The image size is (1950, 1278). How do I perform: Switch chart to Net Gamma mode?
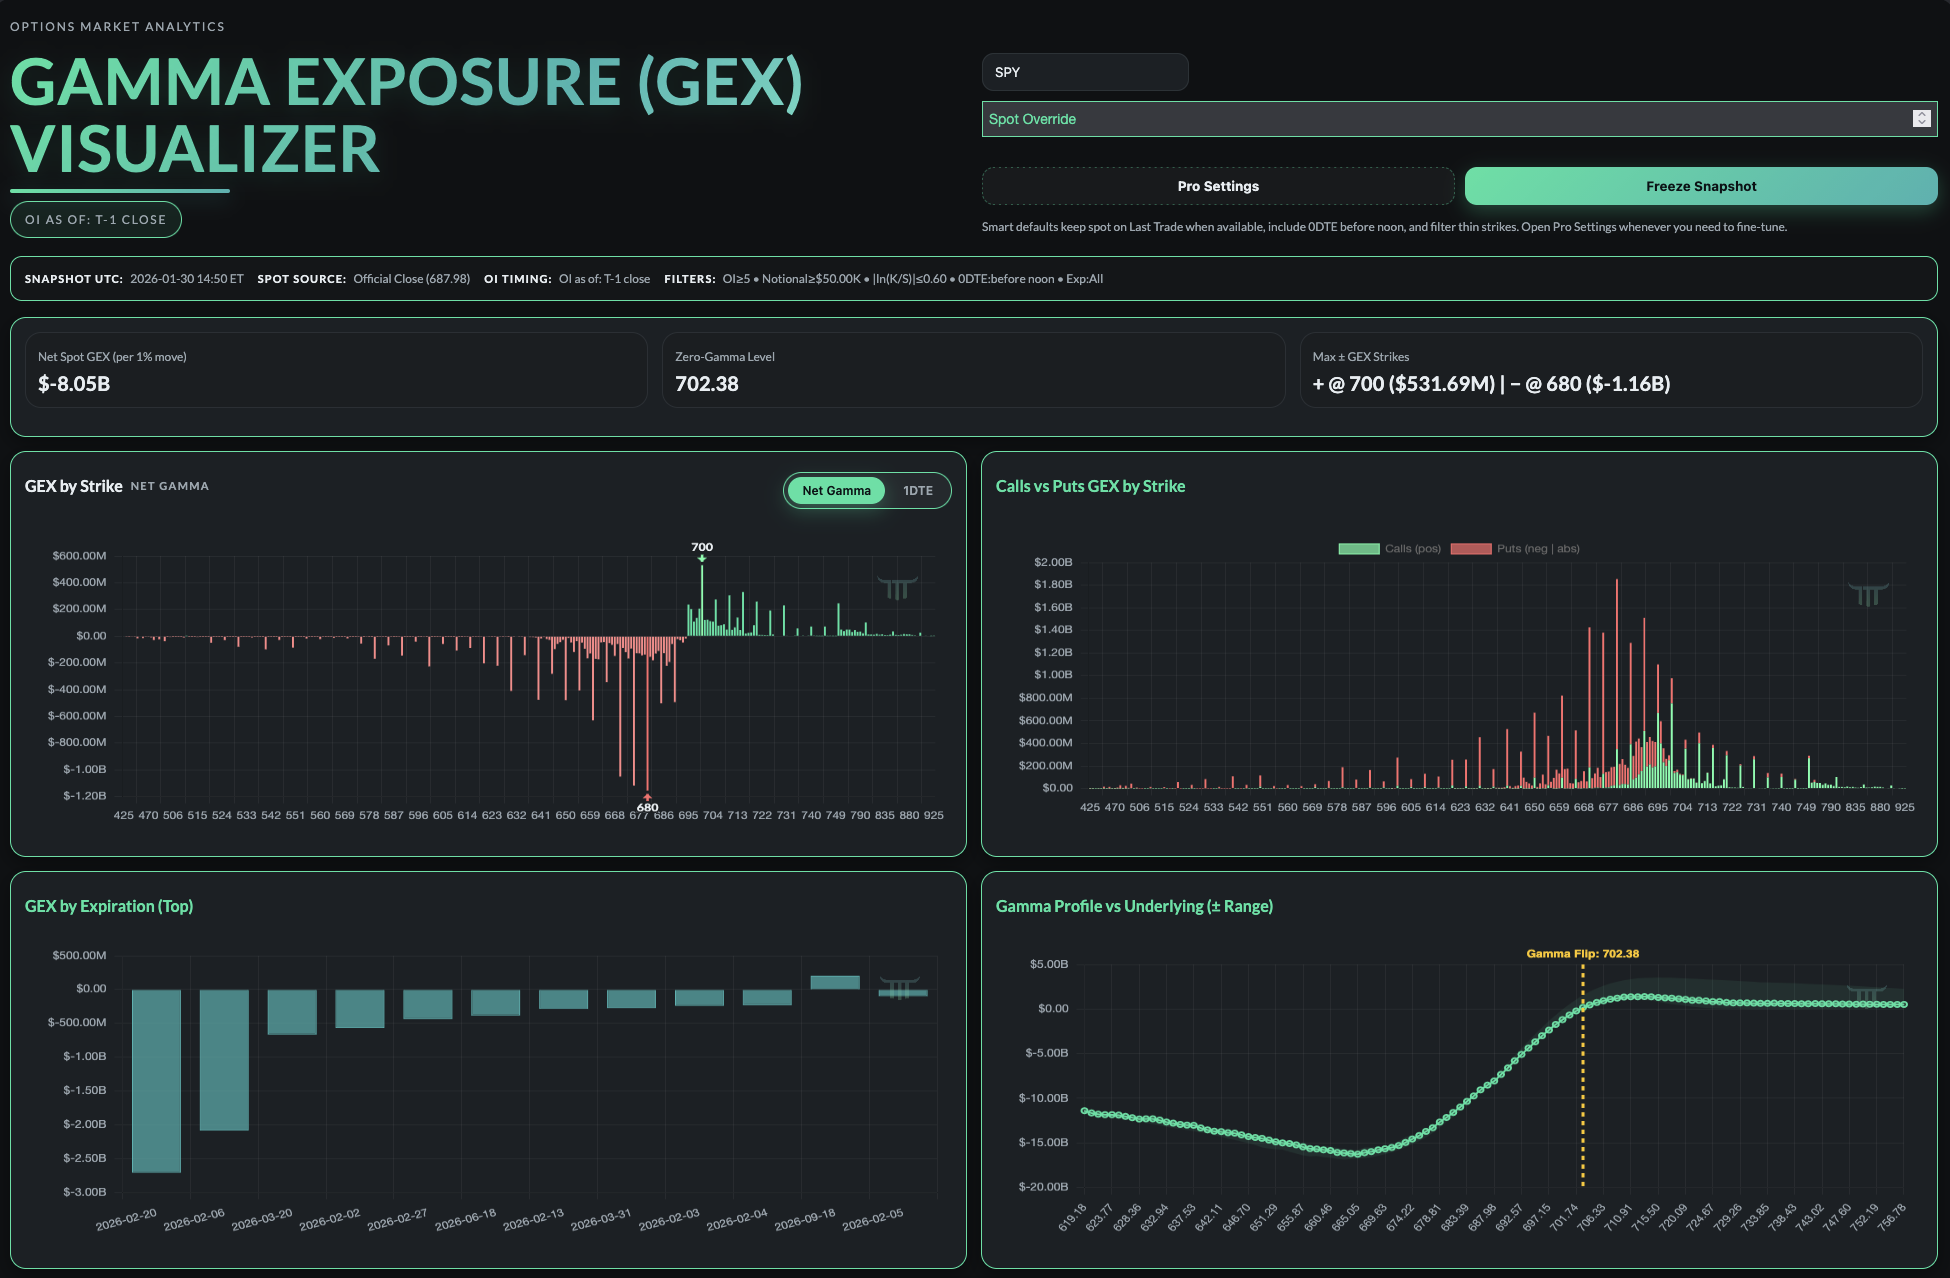[x=836, y=491]
